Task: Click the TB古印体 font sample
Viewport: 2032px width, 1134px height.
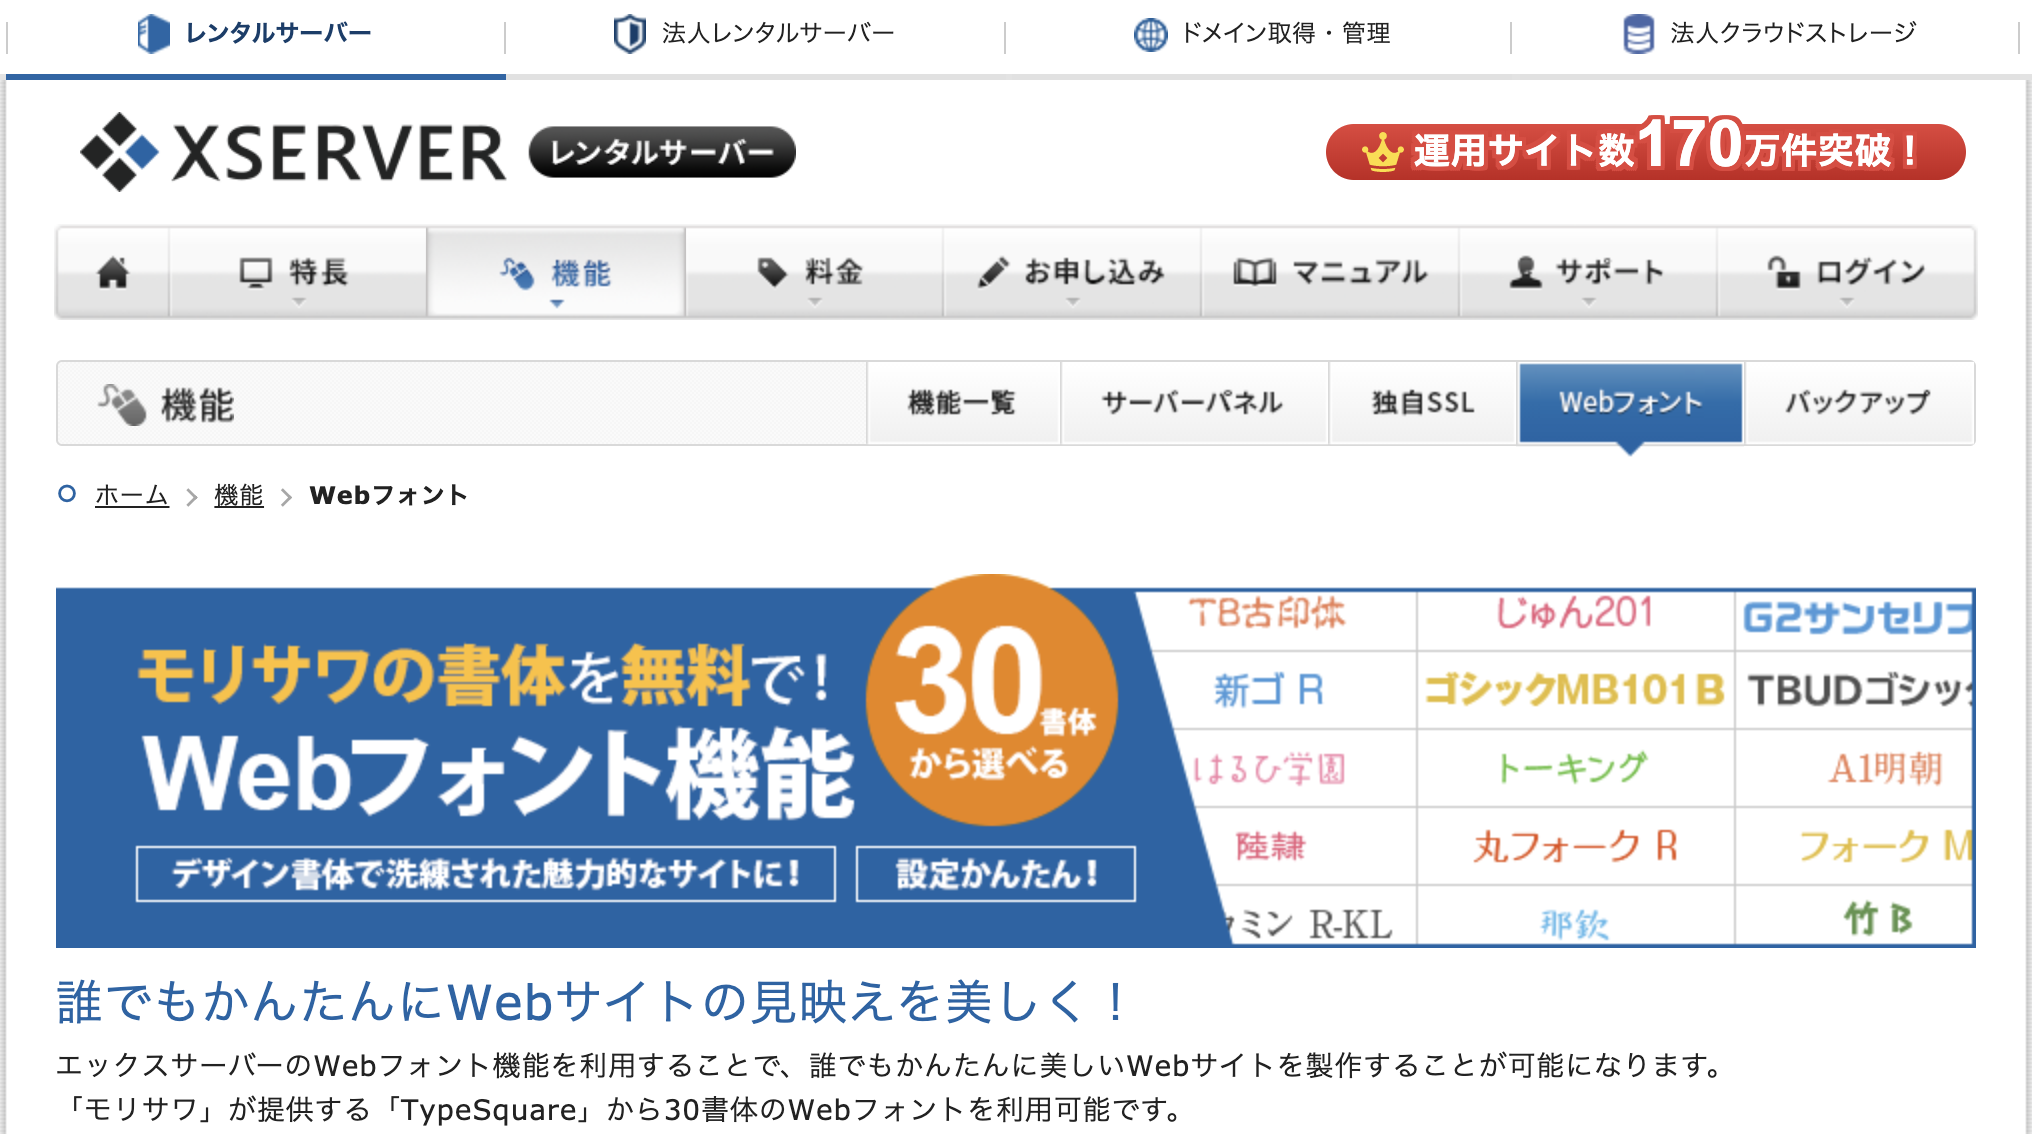Action: [x=1267, y=613]
